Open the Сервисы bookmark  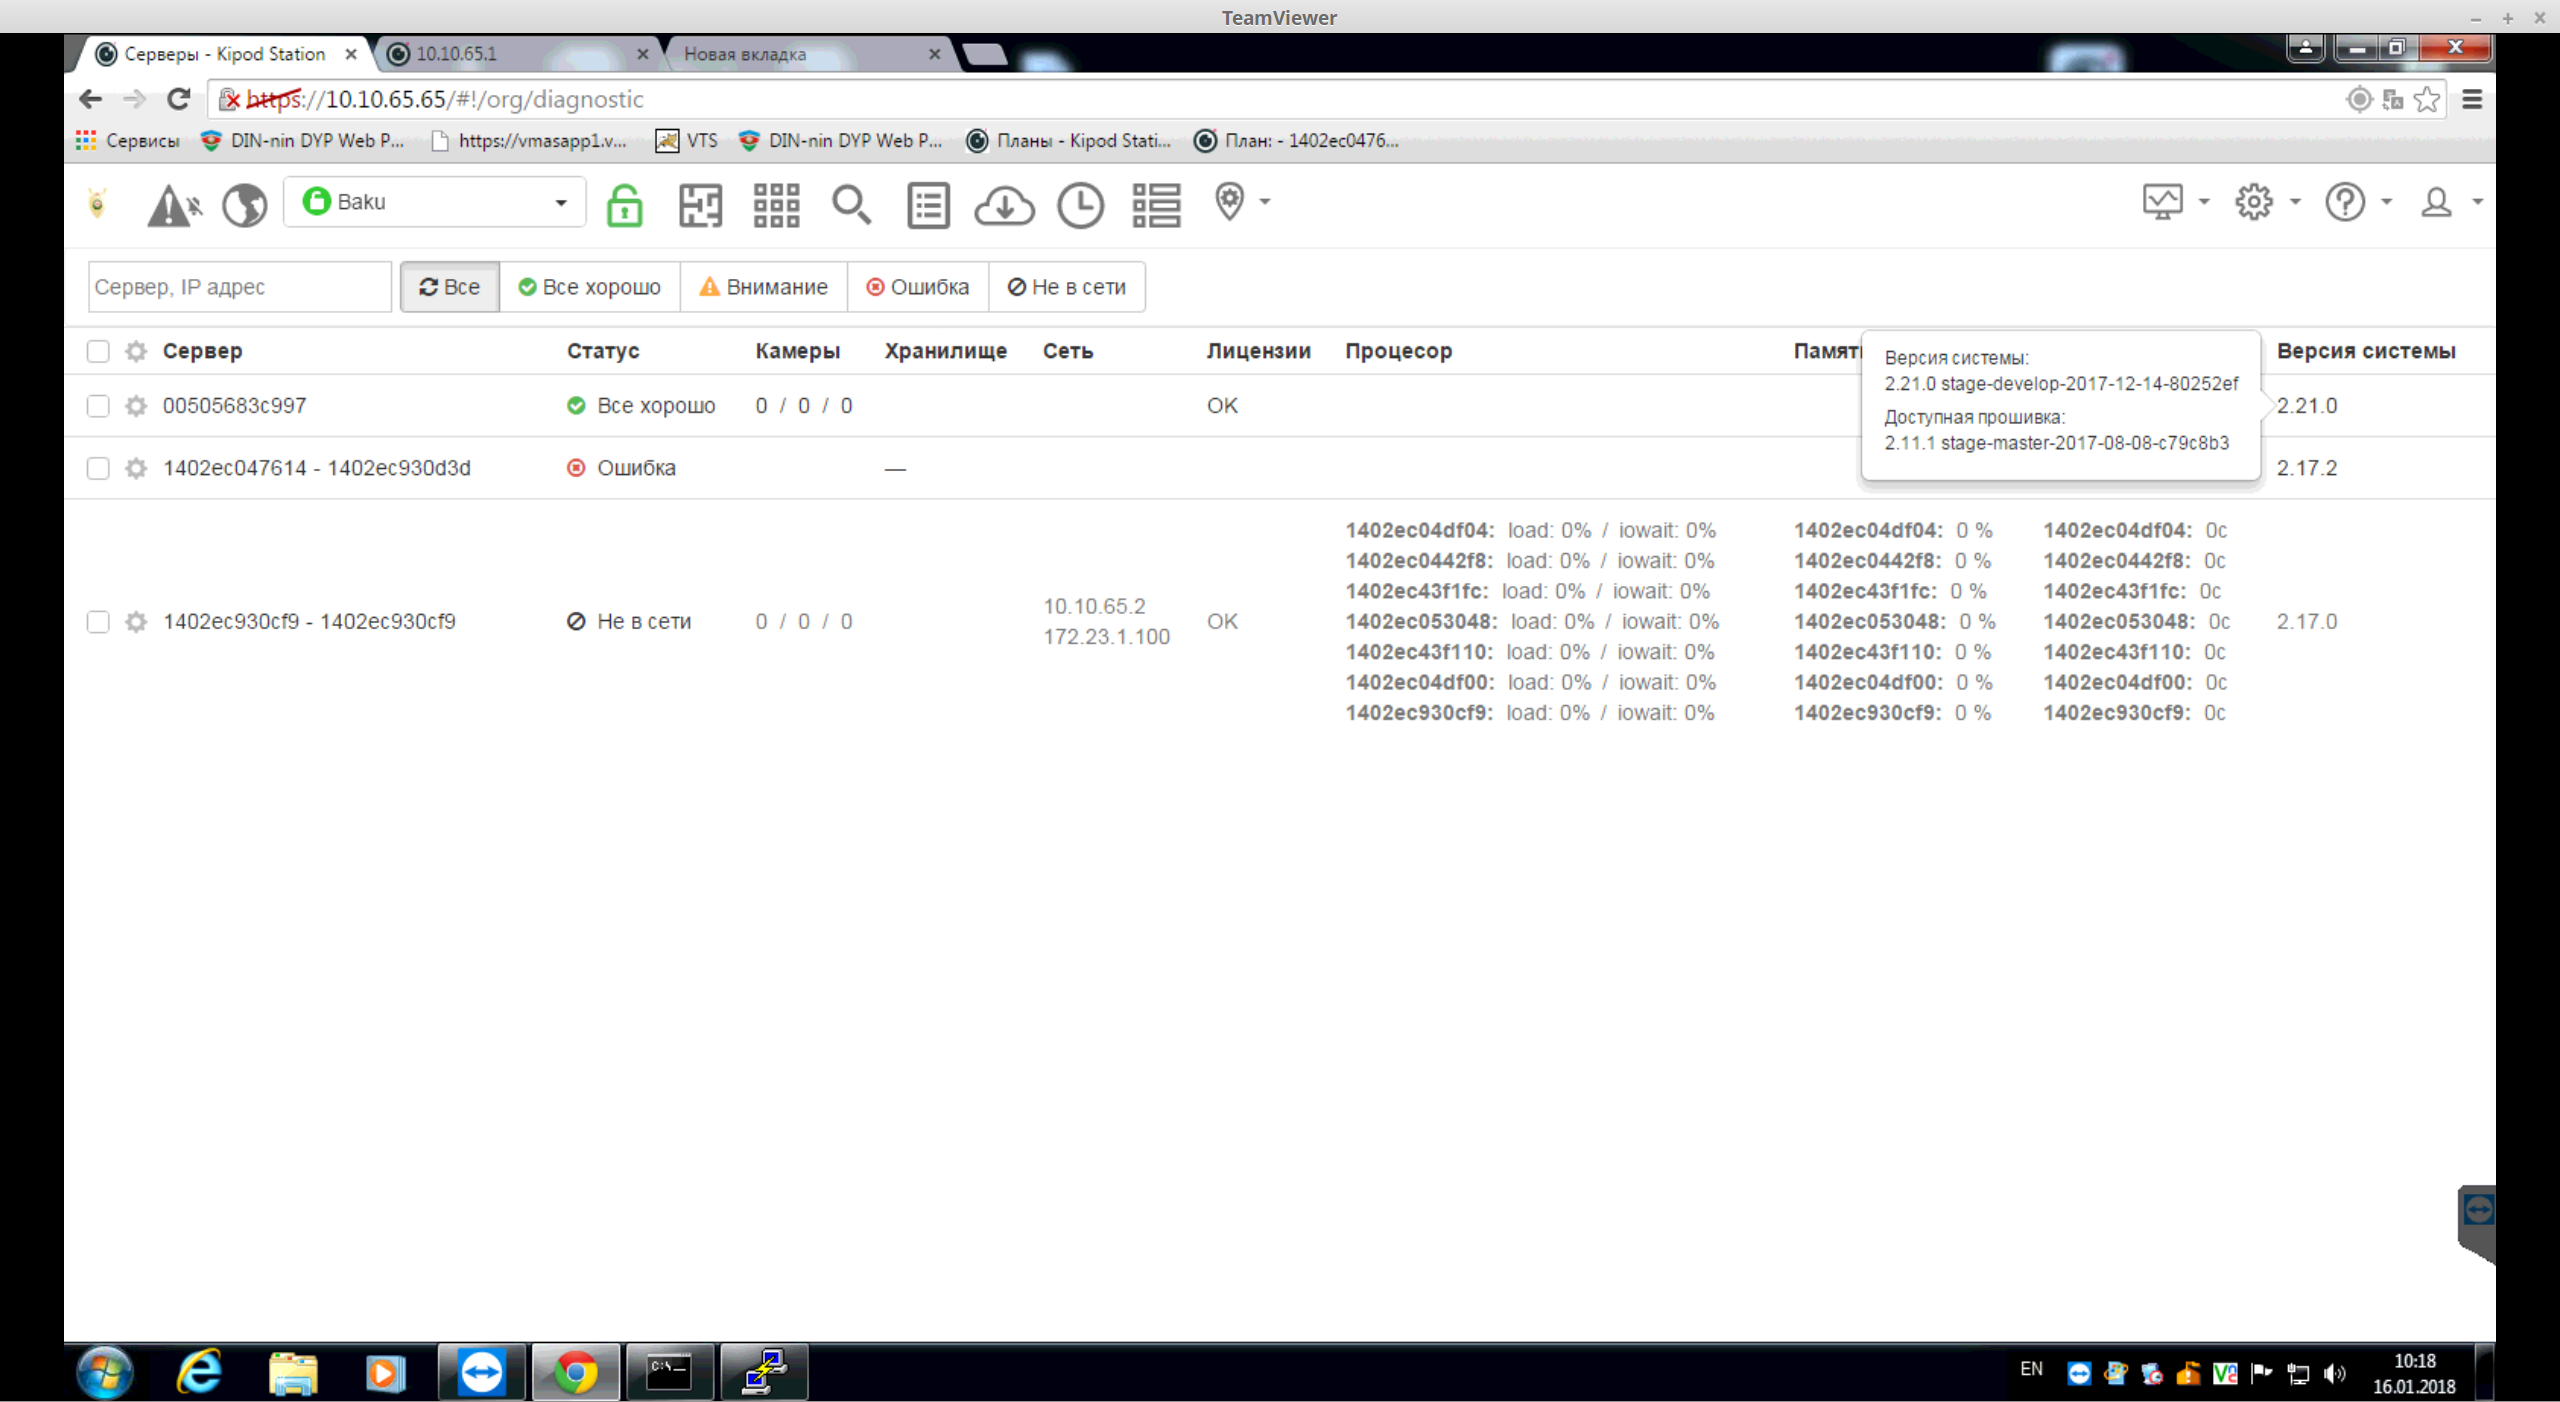(127, 141)
